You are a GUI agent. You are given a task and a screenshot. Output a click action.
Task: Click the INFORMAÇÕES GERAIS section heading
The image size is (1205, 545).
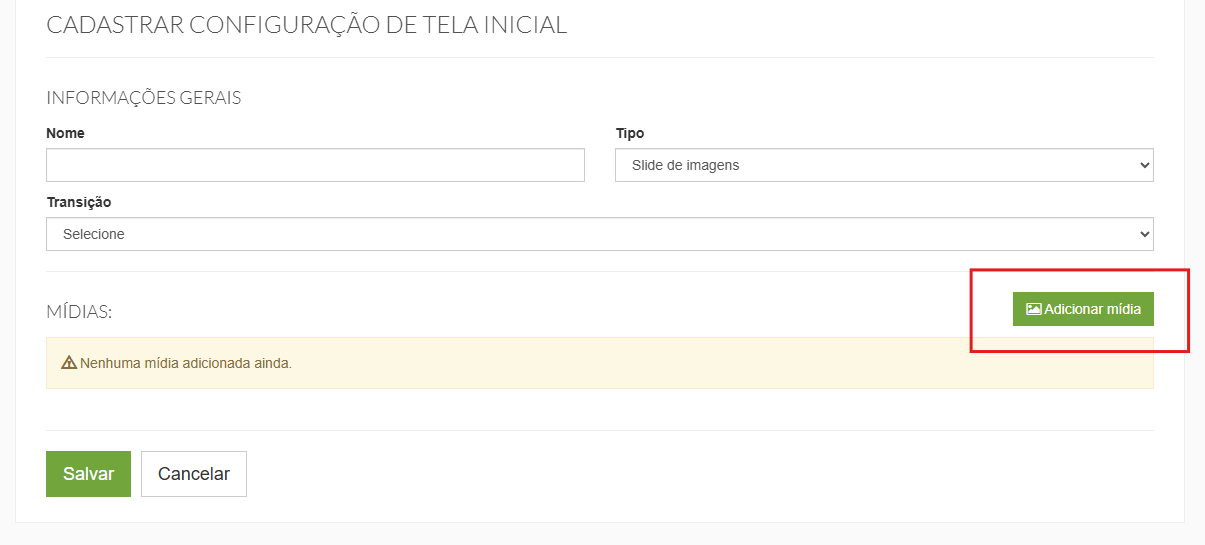tap(143, 98)
